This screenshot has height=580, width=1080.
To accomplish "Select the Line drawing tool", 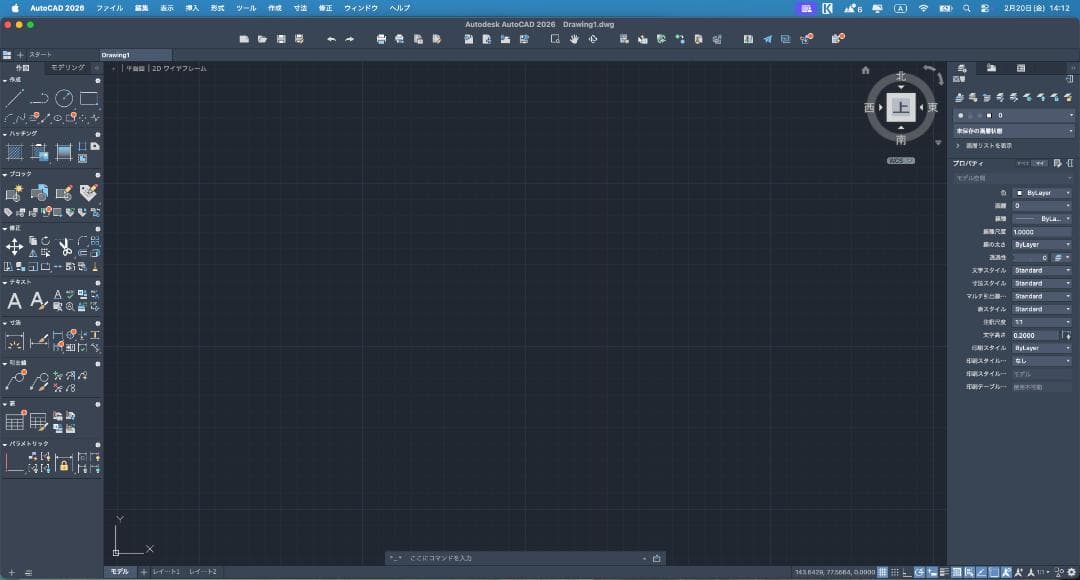I will [x=14, y=98].
